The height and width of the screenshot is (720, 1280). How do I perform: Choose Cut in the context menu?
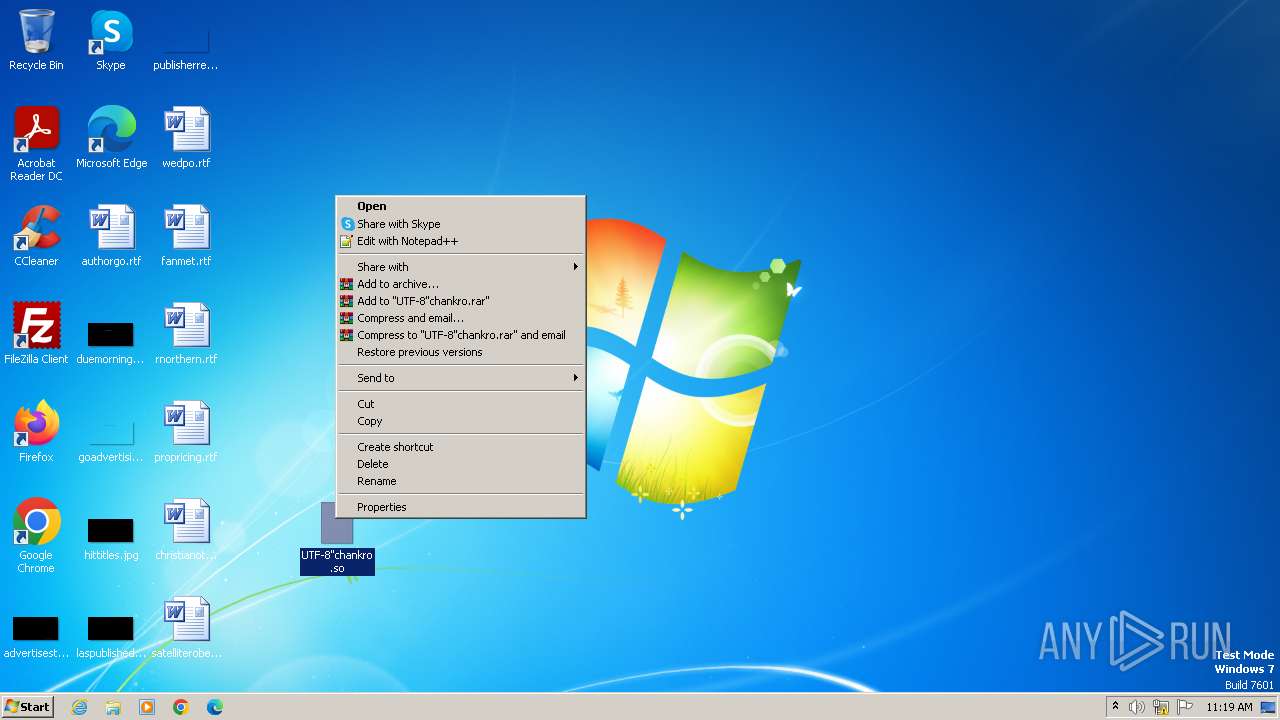[x=460, y=404]
